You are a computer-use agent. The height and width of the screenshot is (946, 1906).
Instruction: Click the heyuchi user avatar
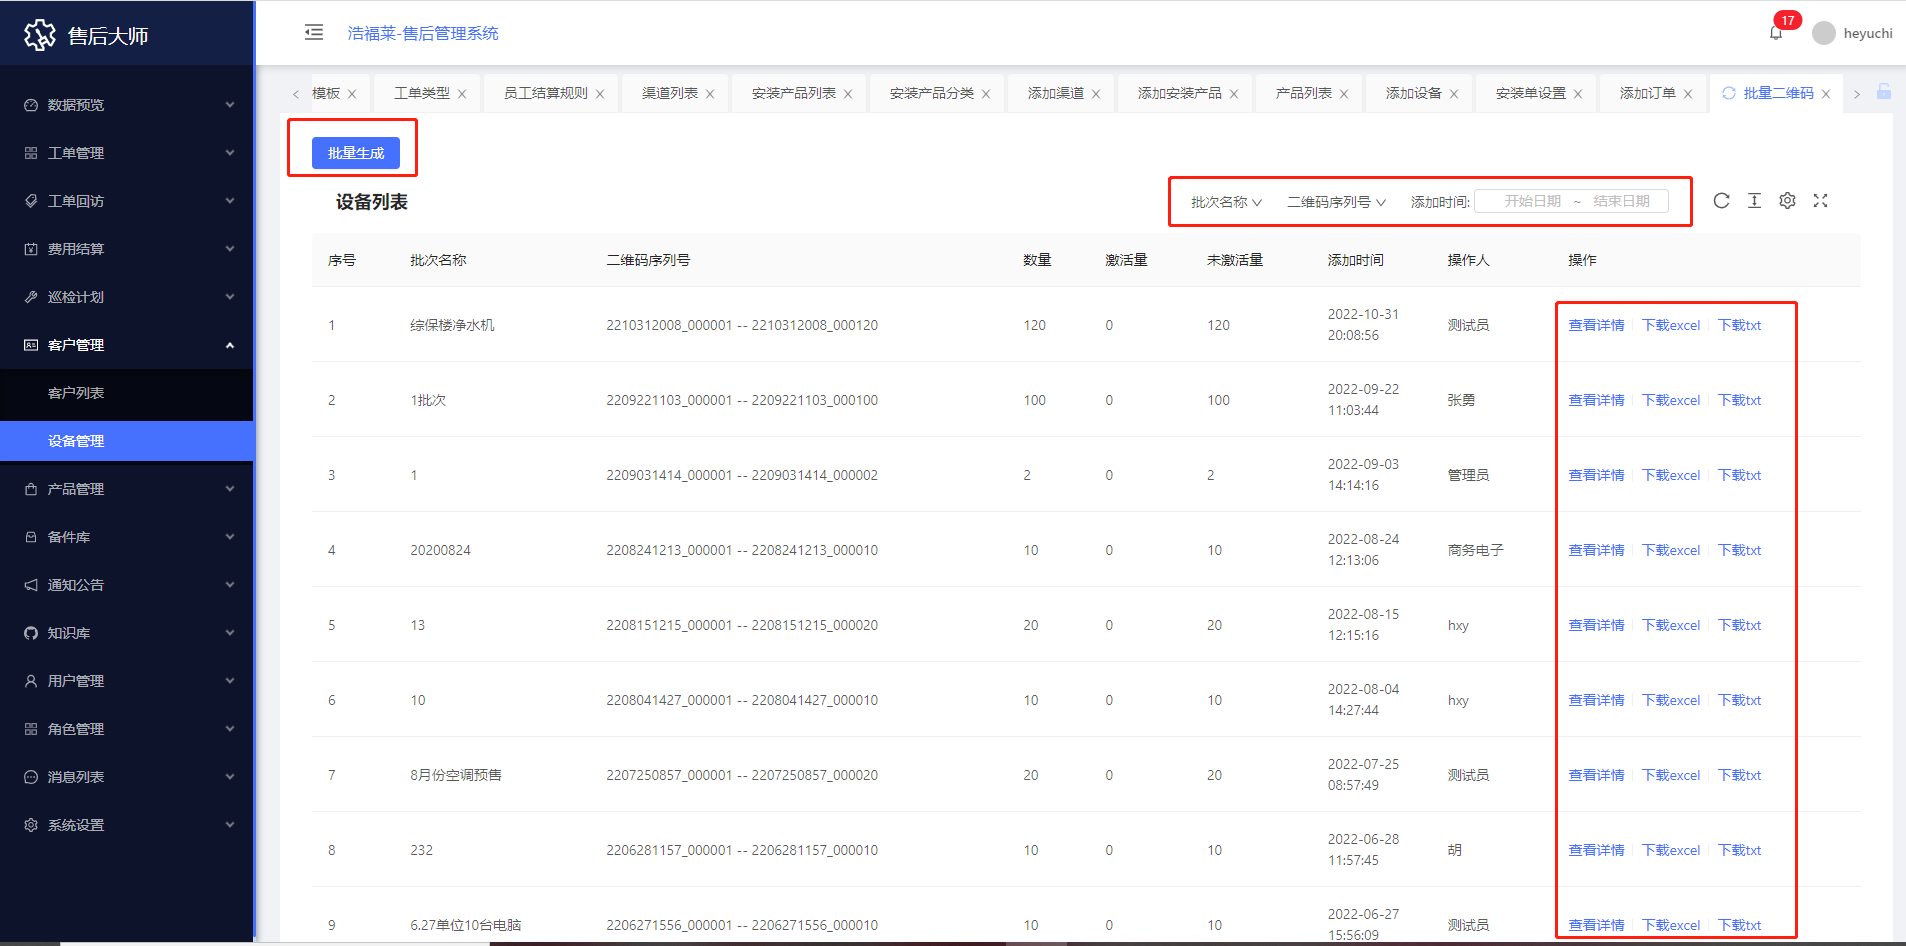(1824, 33)
